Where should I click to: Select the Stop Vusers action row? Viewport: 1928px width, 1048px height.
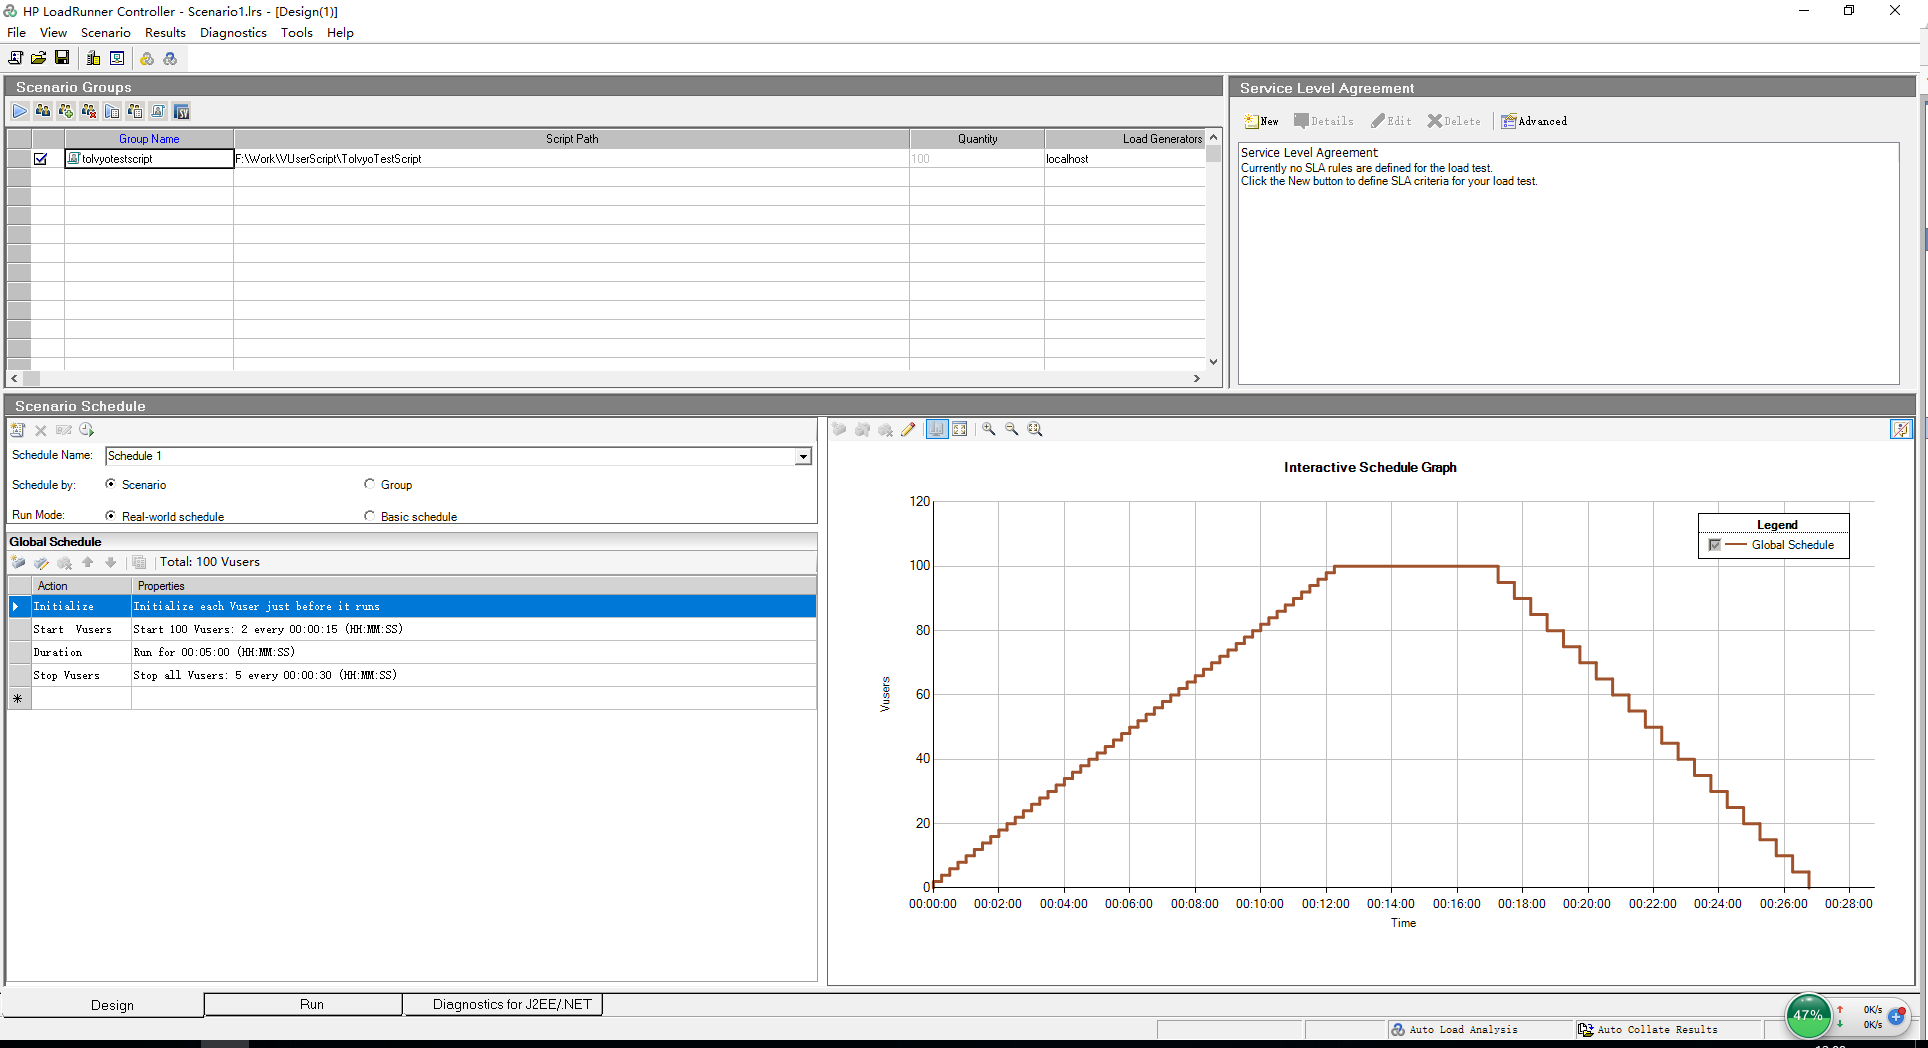pyautogui.click(x=413, y=675)
